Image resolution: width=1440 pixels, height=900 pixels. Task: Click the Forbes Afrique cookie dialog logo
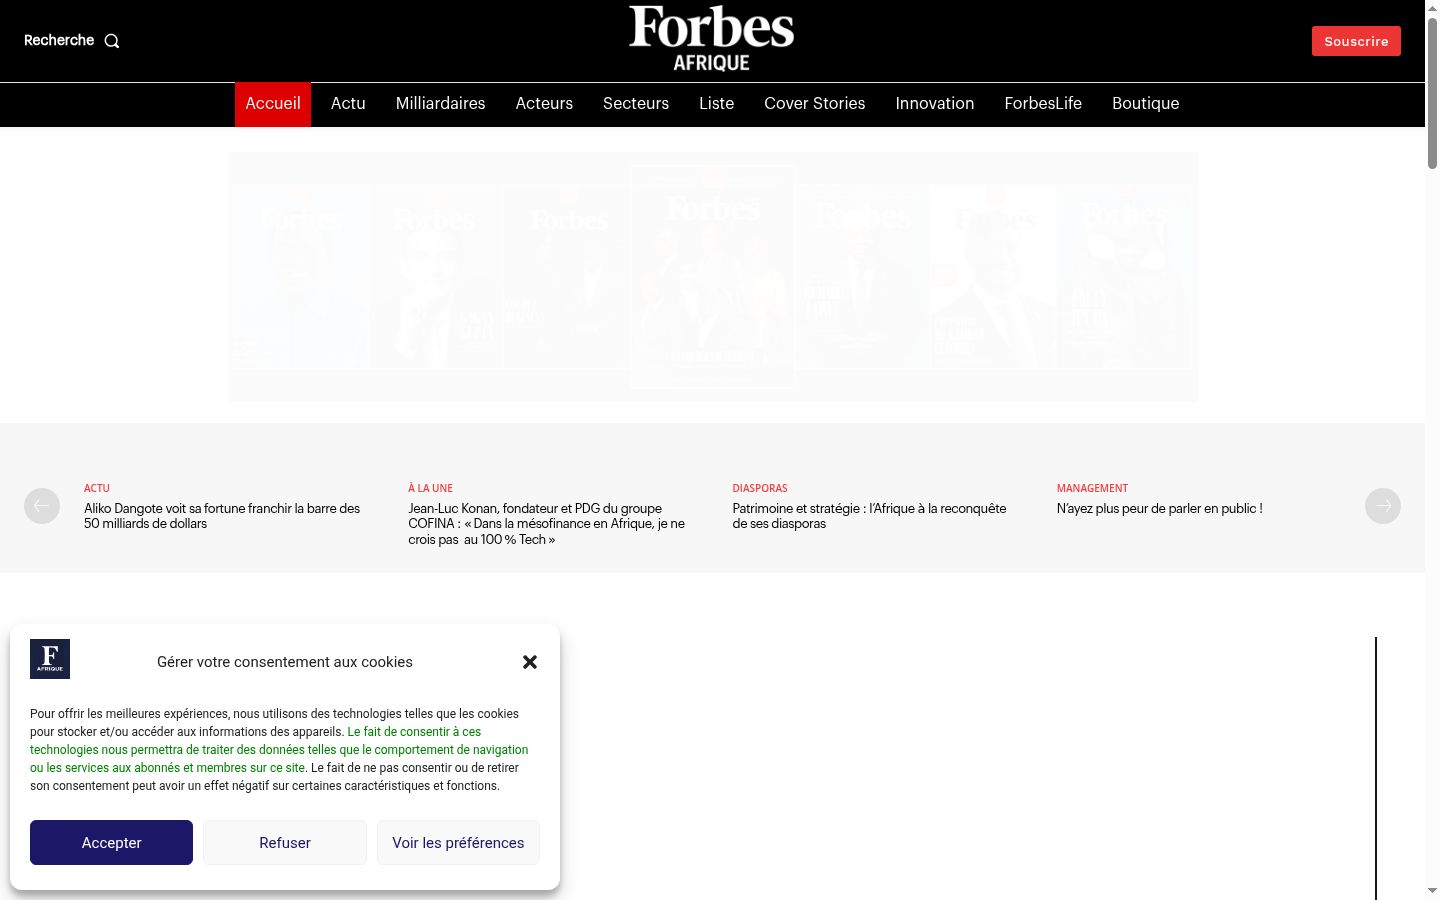coord(50,659)
